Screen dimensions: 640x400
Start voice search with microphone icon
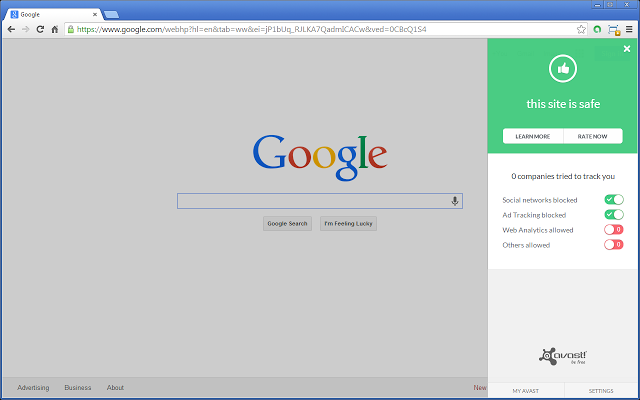[x=455, y=201]
